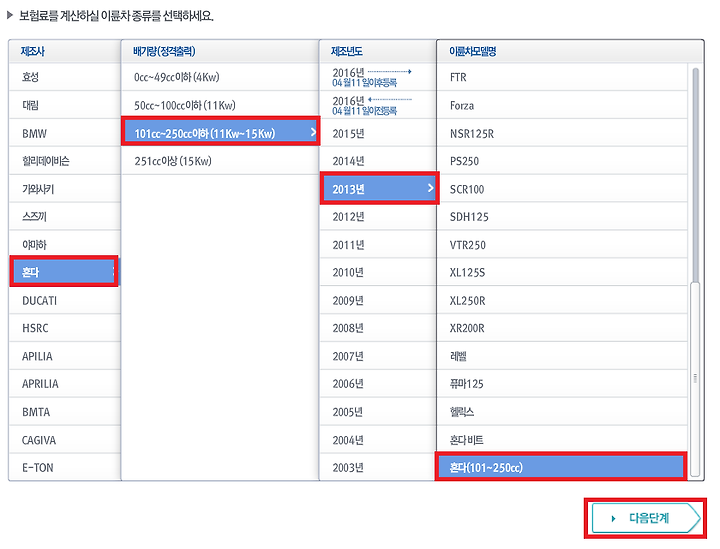Select manufacturer 야마하
The height and width of the screenshot is (549, 720).
coord(65,245)
